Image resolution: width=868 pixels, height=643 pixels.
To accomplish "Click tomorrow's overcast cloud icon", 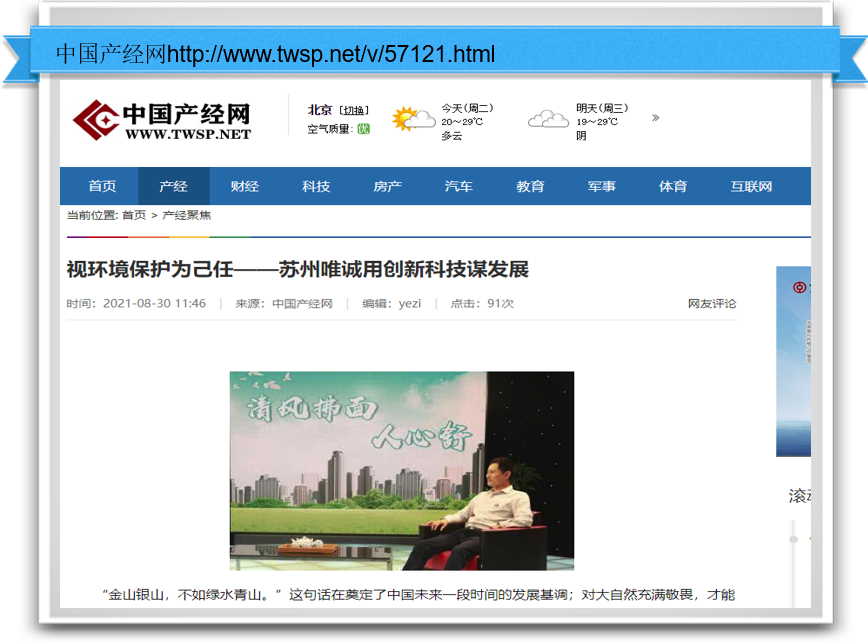I will click(x=548, y=117).
